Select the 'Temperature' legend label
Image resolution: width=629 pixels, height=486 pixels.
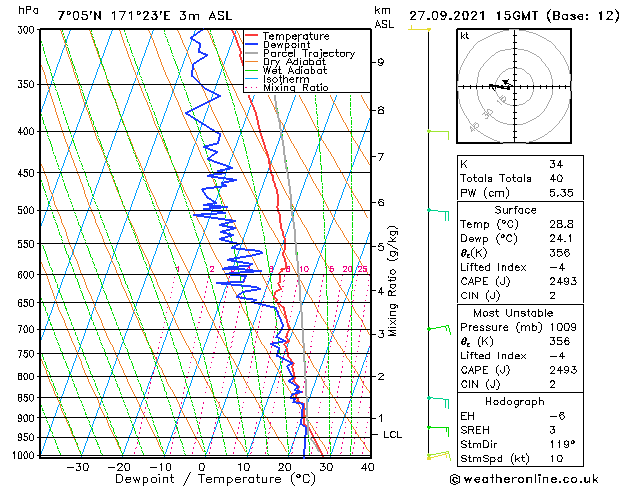[296, 36]
